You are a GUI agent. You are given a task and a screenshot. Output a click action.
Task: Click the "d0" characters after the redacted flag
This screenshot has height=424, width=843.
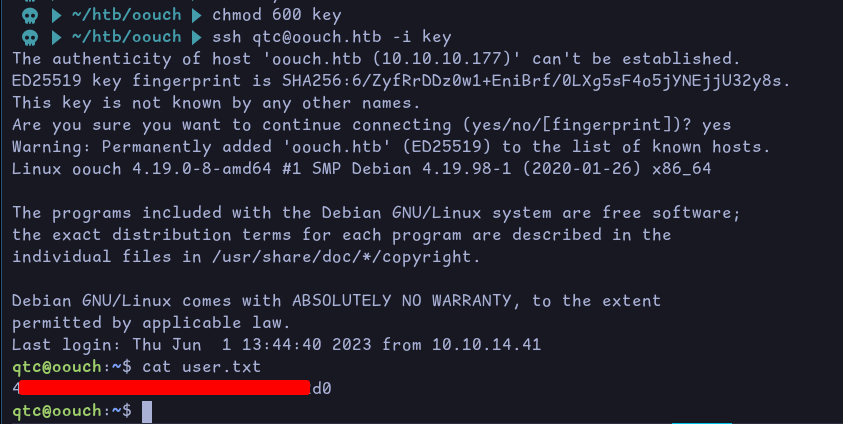(322, 388)
